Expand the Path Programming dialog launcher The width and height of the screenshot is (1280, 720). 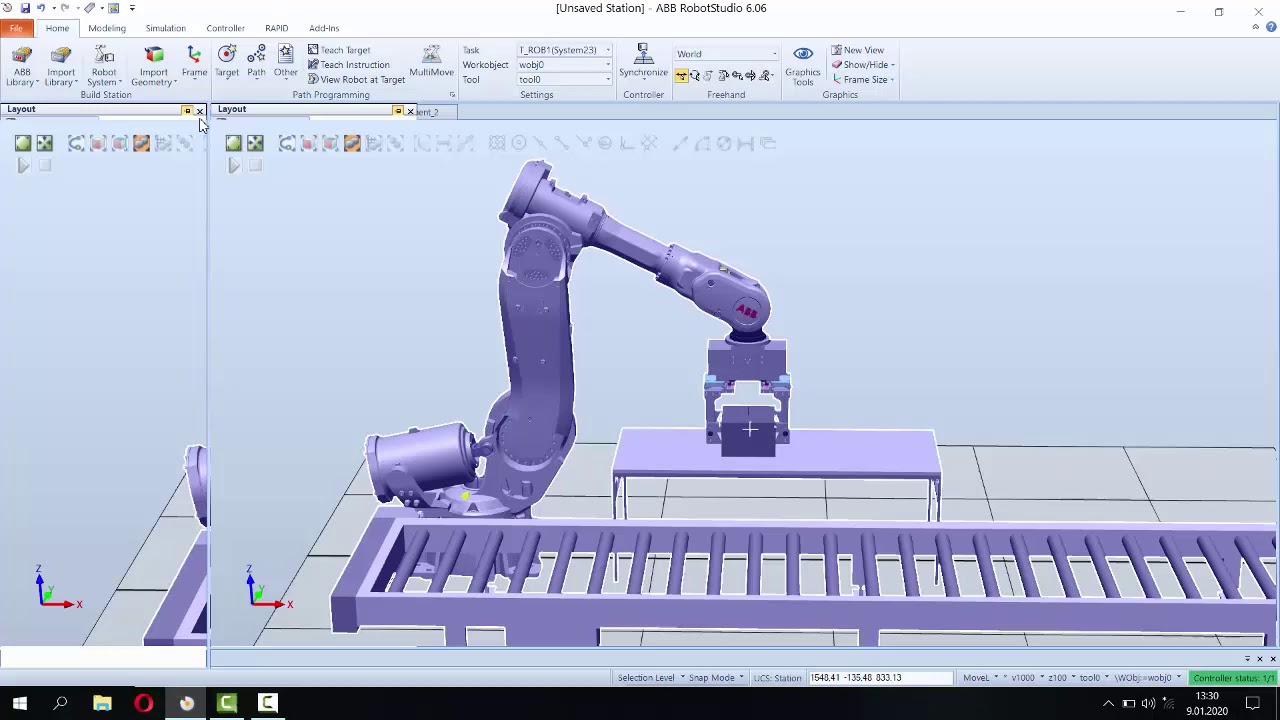452,95
